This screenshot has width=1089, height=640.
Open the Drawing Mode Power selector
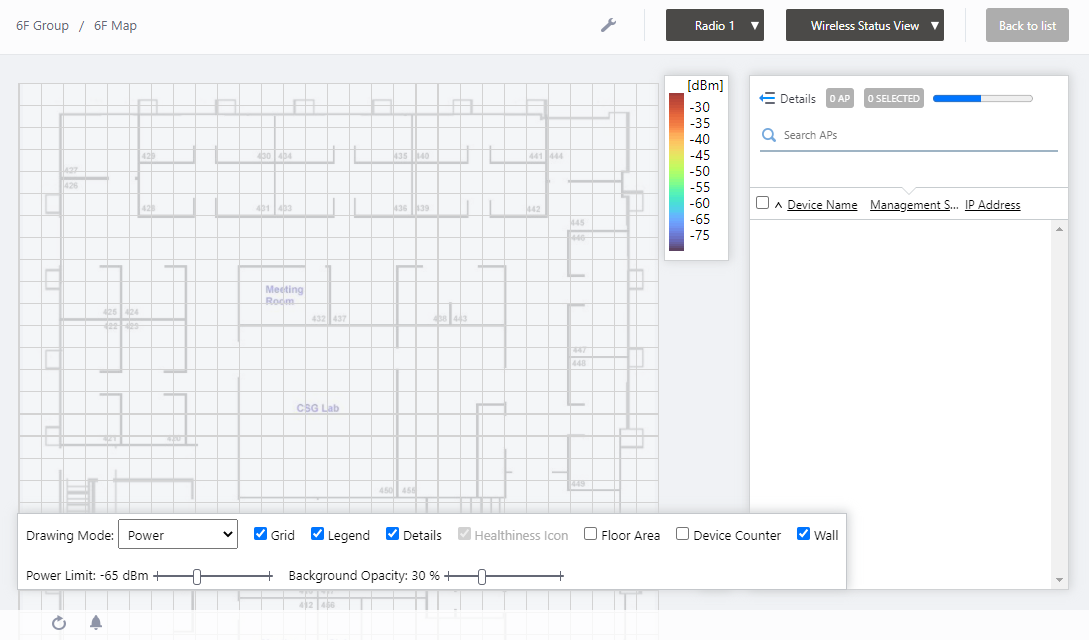coord(177,535)
